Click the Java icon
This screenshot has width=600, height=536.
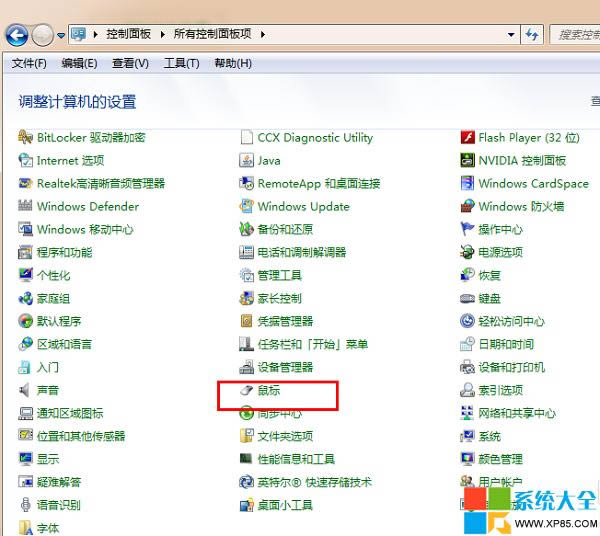click(x=246, y=160)
